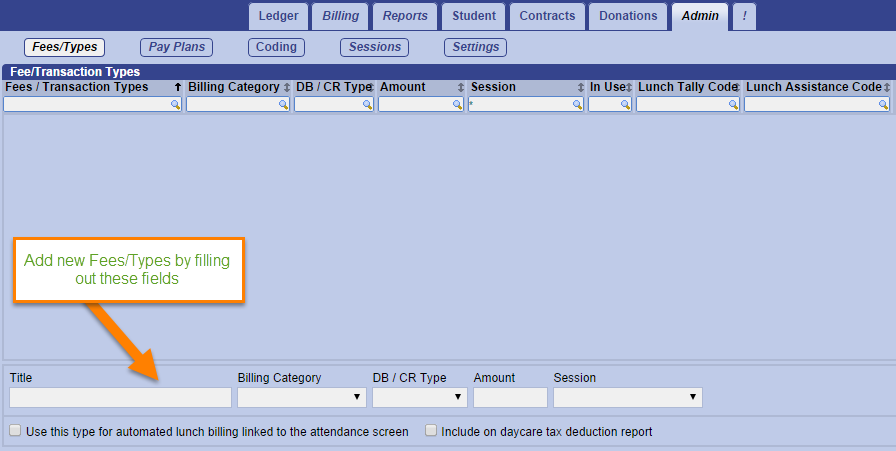This screenshot has width=896, height=451.
Task: Open the Donations tab
Action: point(628,16)
